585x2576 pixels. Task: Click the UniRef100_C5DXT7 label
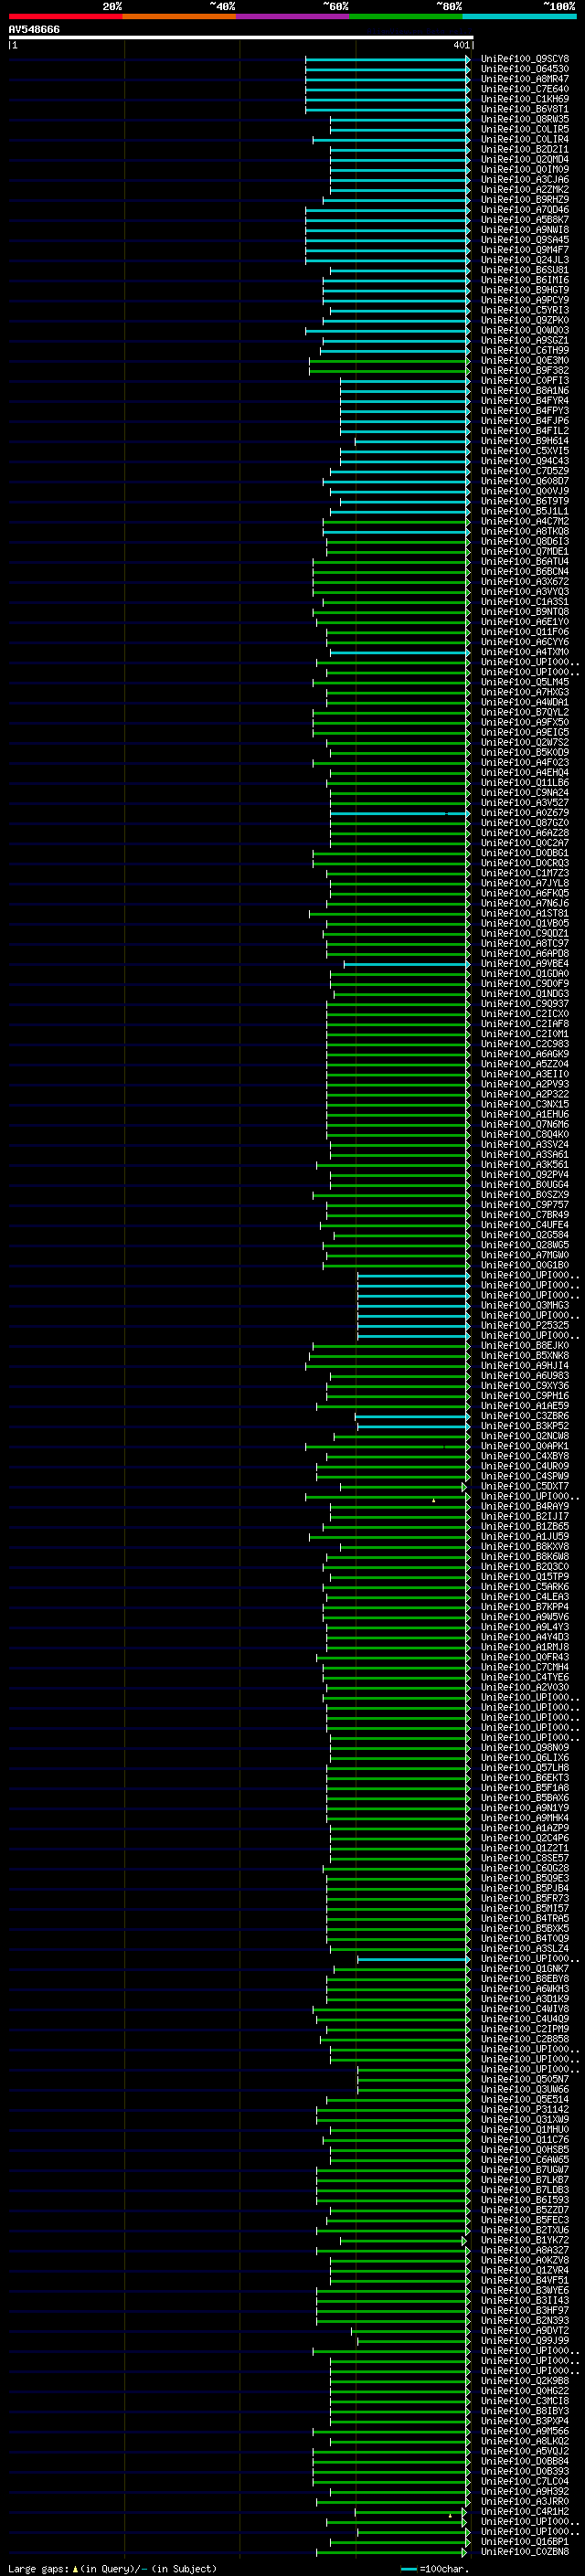pos(525,1486)
